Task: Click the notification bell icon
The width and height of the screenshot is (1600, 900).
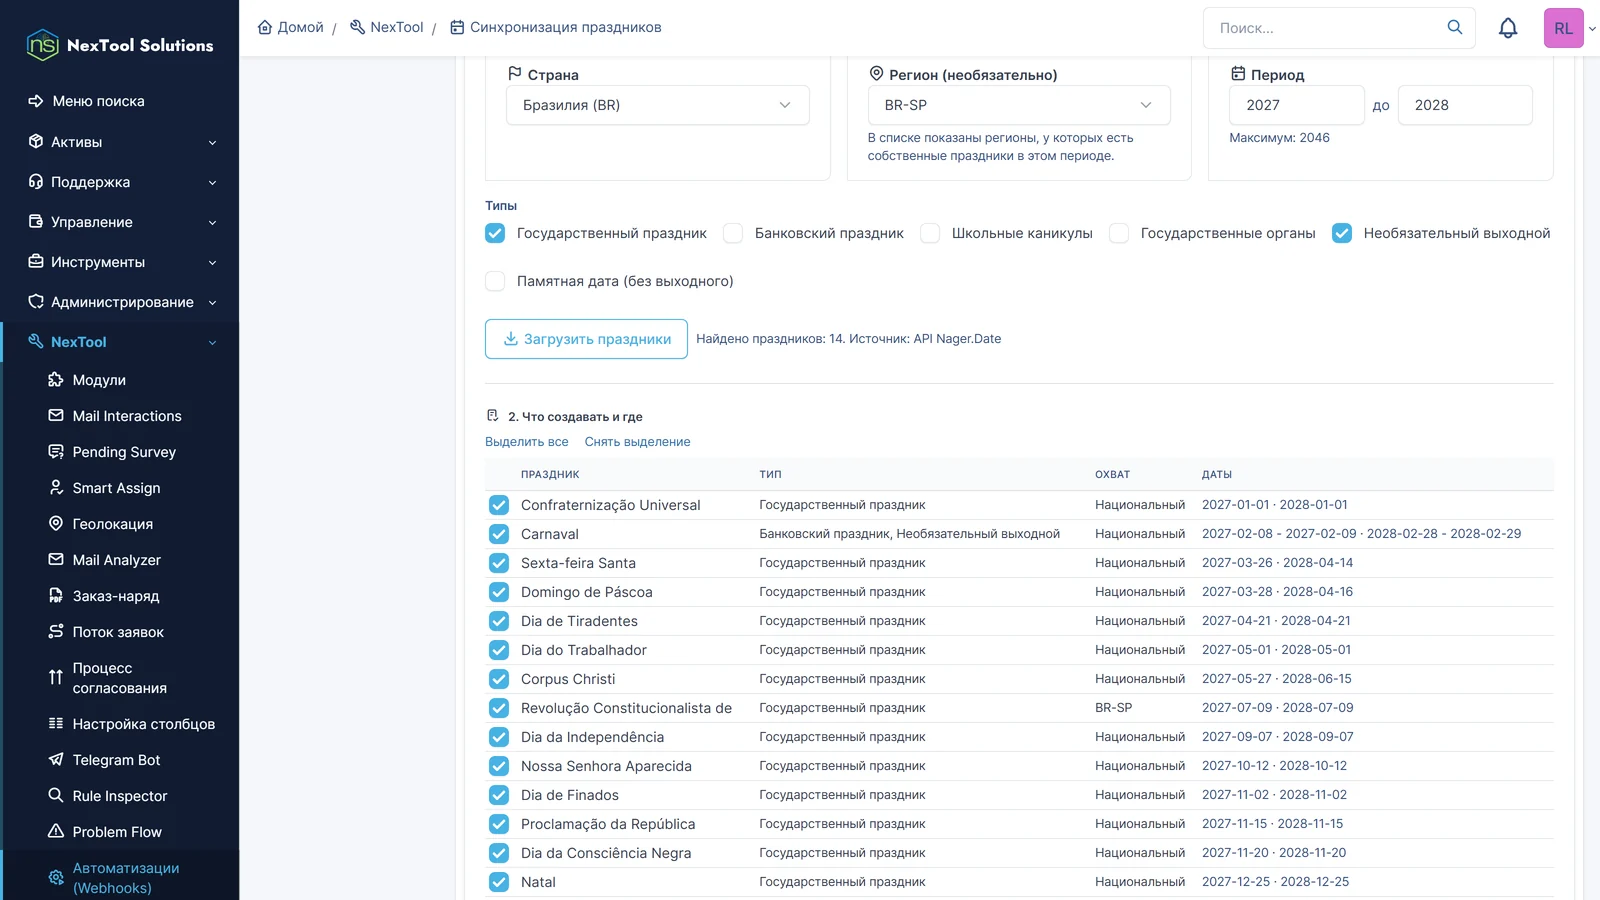Action: point(1508,28)
